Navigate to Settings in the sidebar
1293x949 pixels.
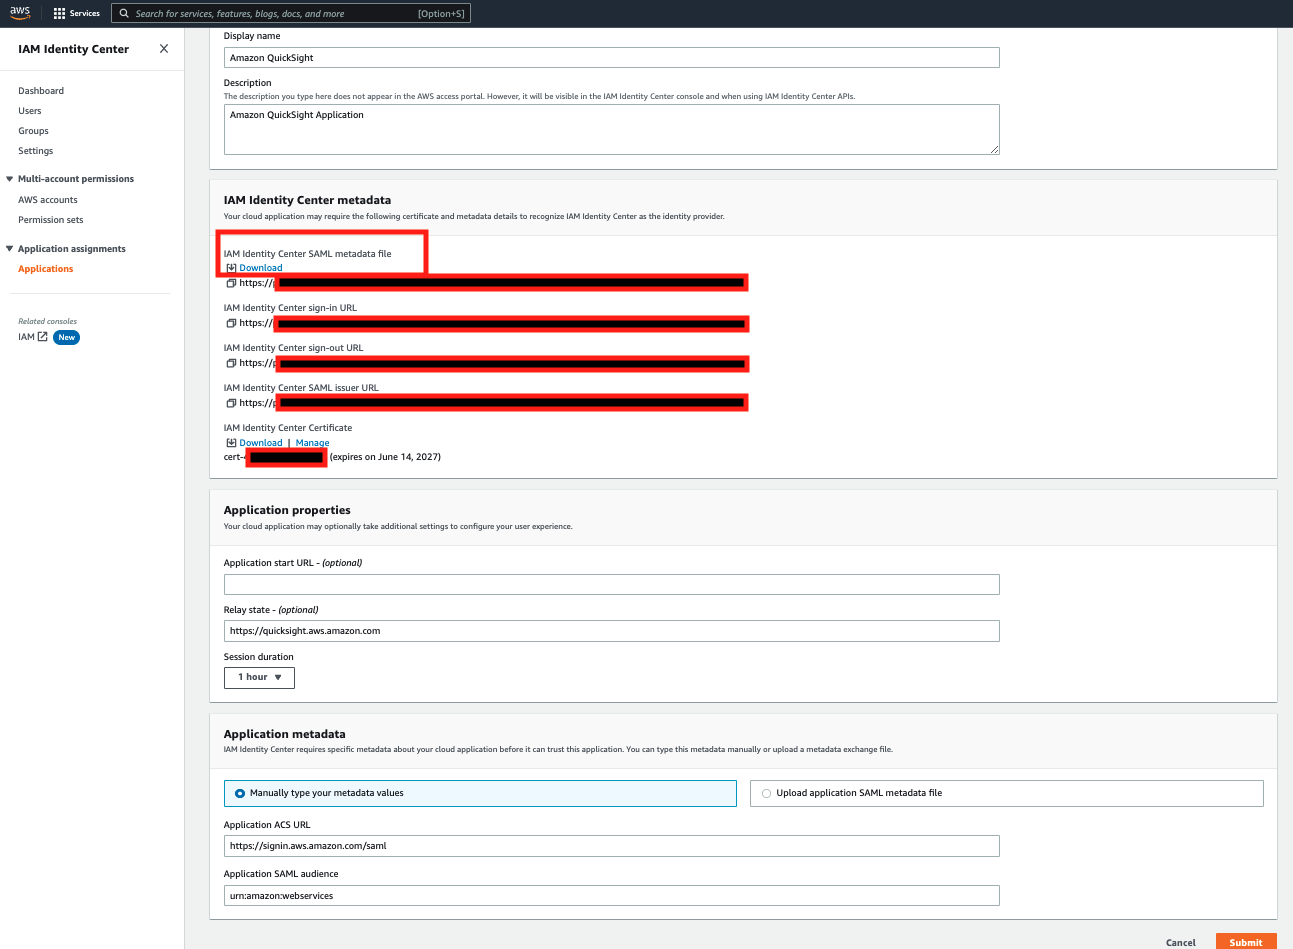coord(36,151)
